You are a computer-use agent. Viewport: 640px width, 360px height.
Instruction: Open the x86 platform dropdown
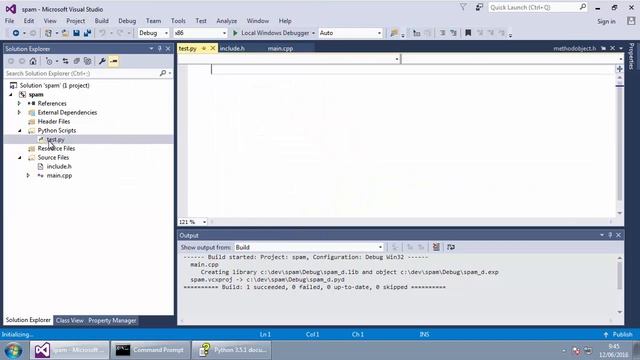click(x=200, y=33)
